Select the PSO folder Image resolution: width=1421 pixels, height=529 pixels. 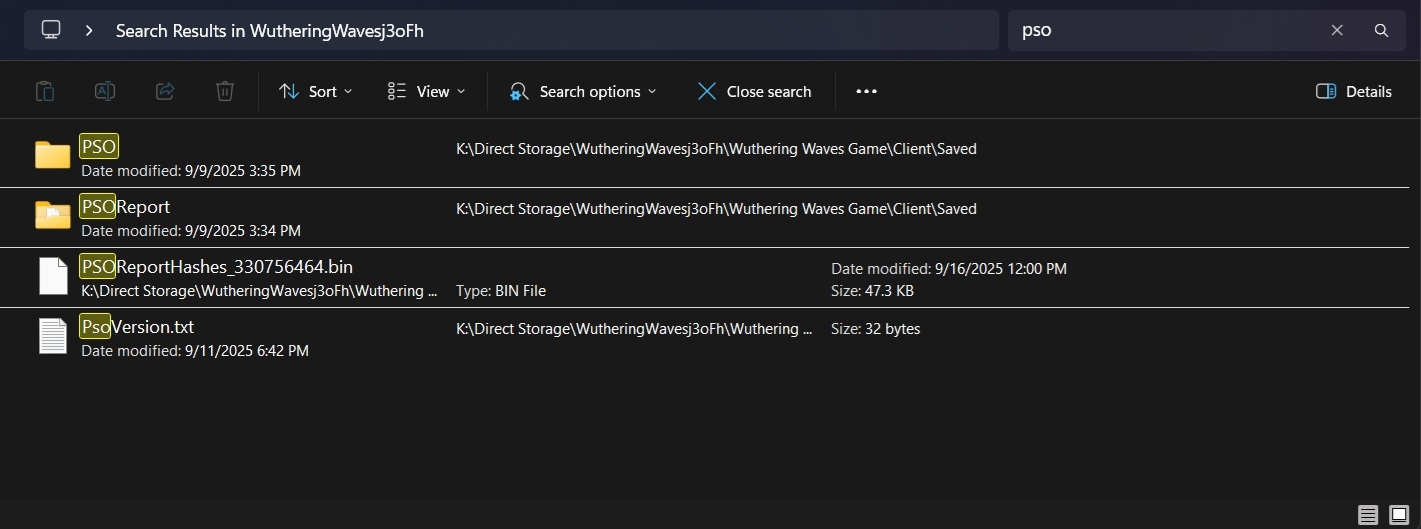pos(99,147)
